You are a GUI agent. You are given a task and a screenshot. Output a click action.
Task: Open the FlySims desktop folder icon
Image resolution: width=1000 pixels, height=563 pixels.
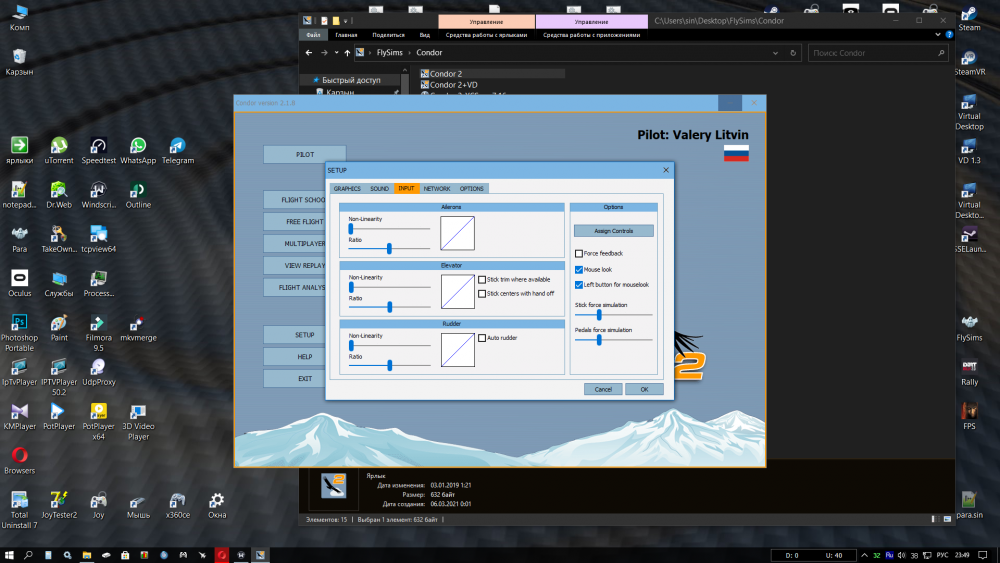point(969,328)
